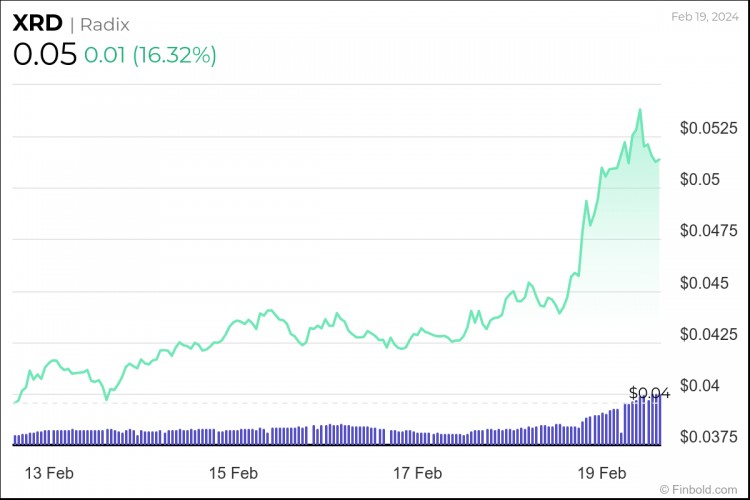Click the last point of the price line
Viewport: 750px width, 500px height.
[660, 159]
